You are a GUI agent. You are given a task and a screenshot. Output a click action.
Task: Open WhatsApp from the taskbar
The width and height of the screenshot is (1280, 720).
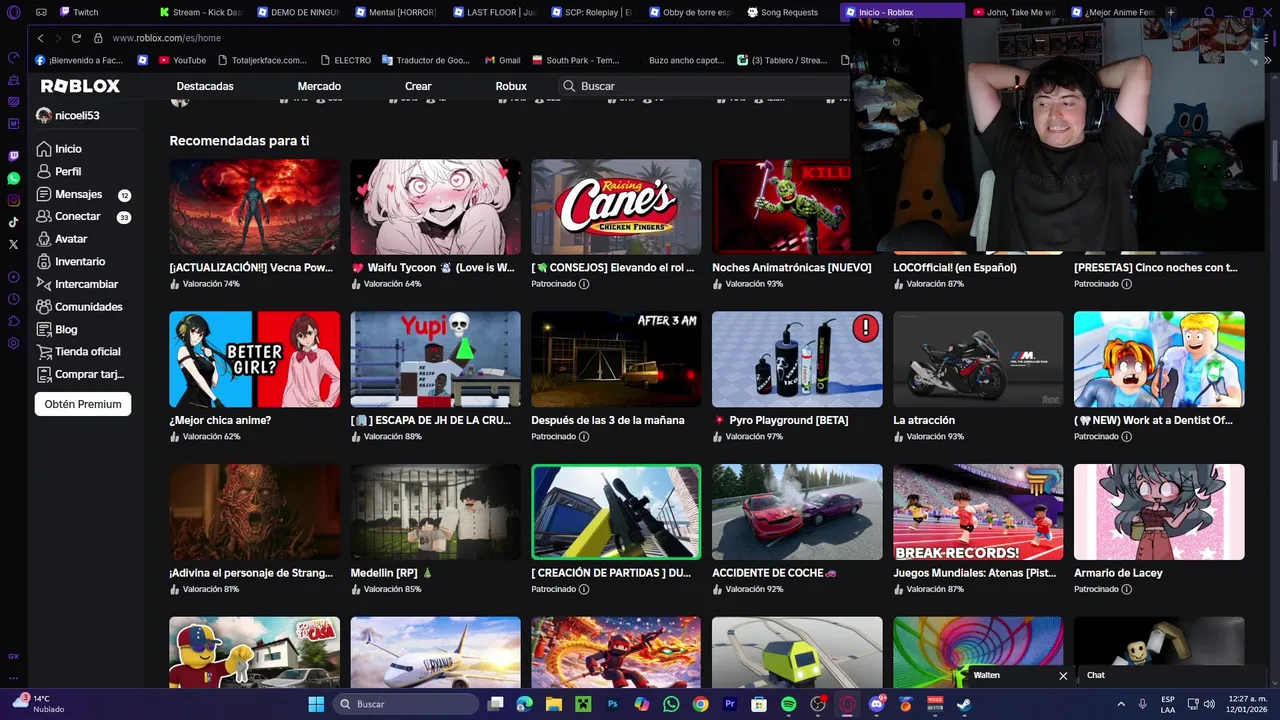pyautogui.click(x=671, y=704)
